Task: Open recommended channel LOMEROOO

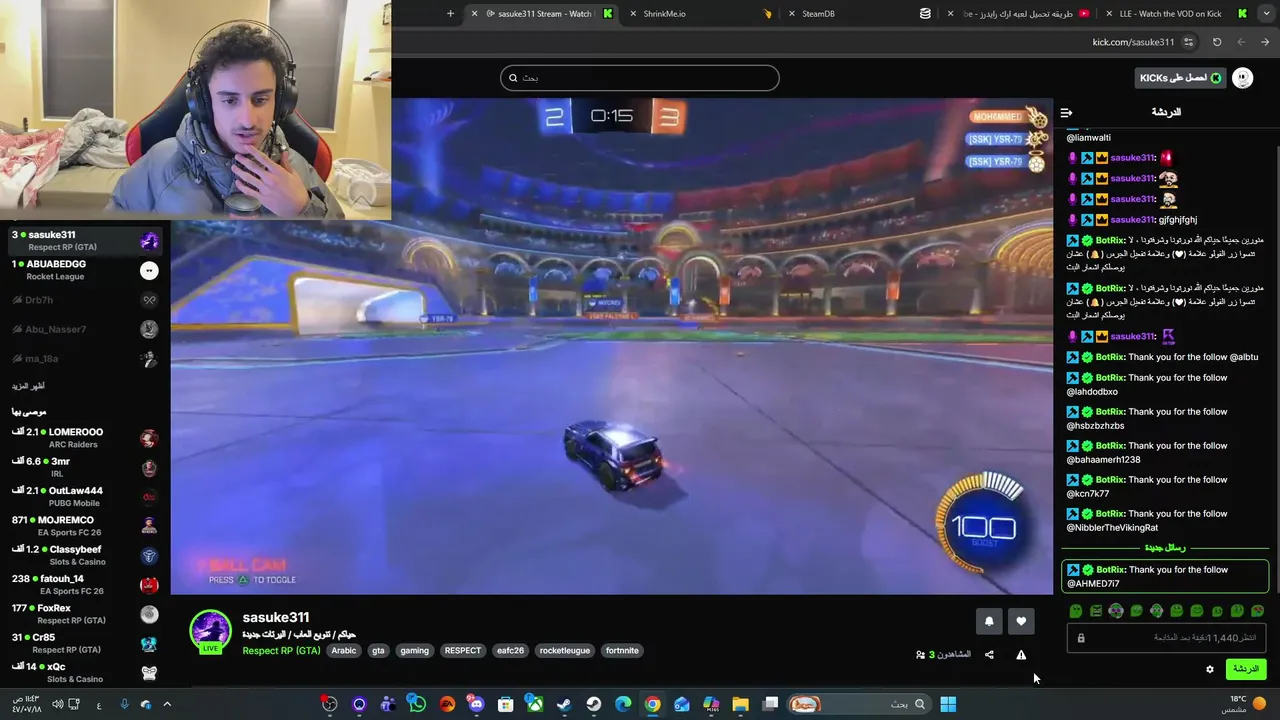Action: (85, 438)
